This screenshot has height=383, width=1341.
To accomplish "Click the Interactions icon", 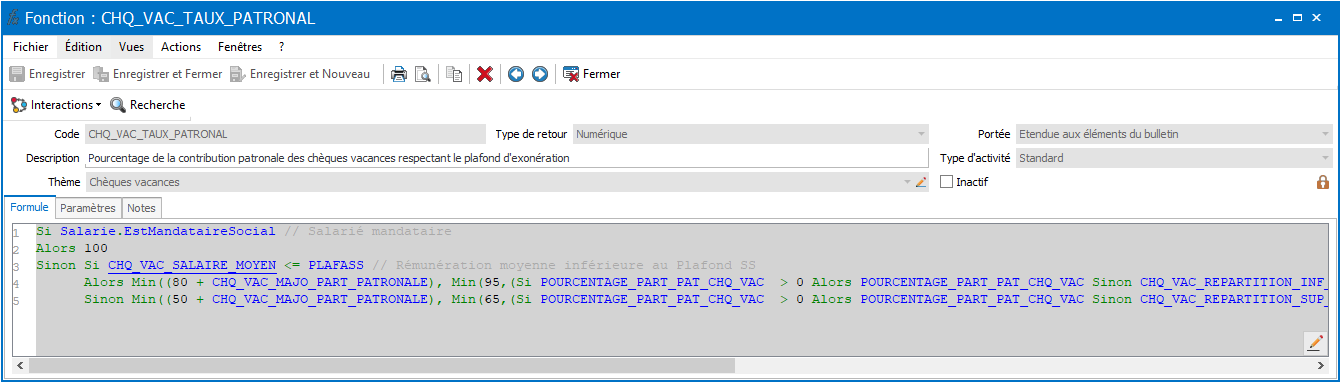I will (x=19, y=105).
